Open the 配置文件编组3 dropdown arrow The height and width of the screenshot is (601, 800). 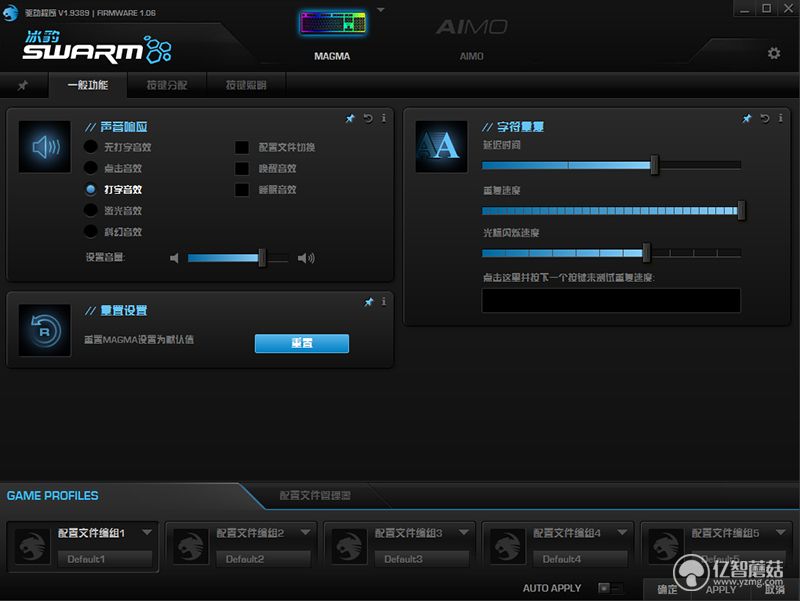(464, 533)
